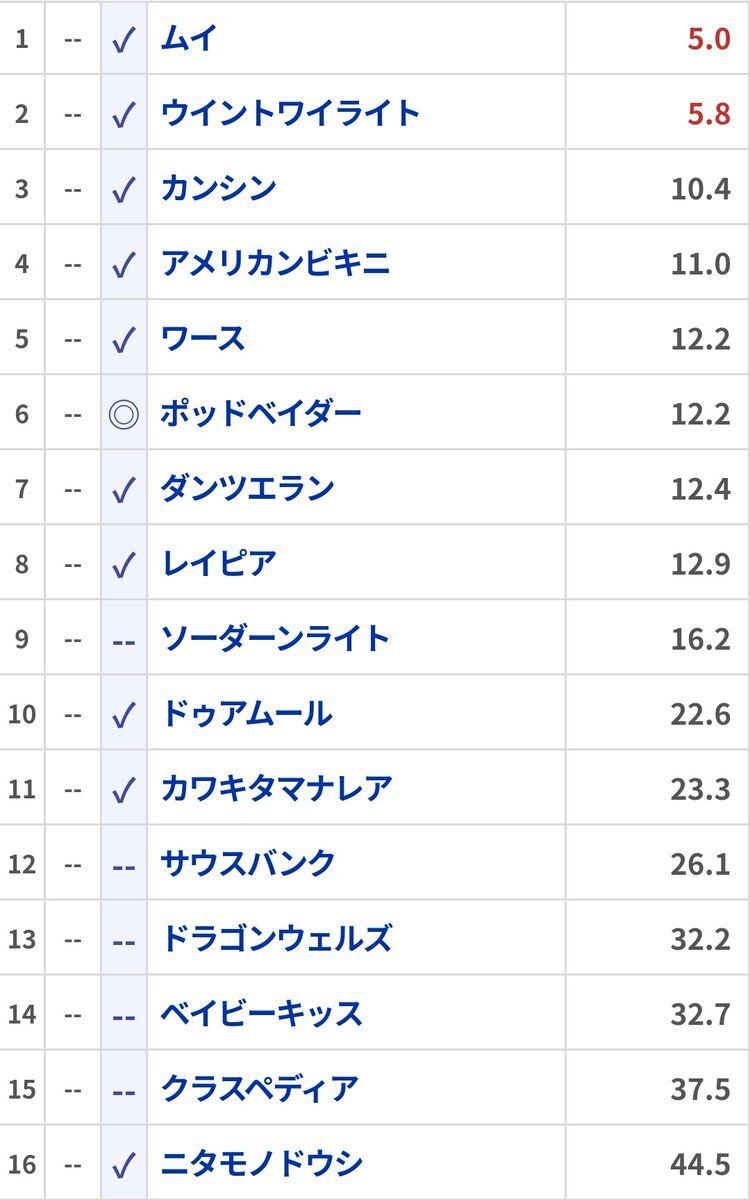Select the check mark beside カンシン
This screenshot has width=750, height=1200.
pyautogui.click(x=123, y=190)
